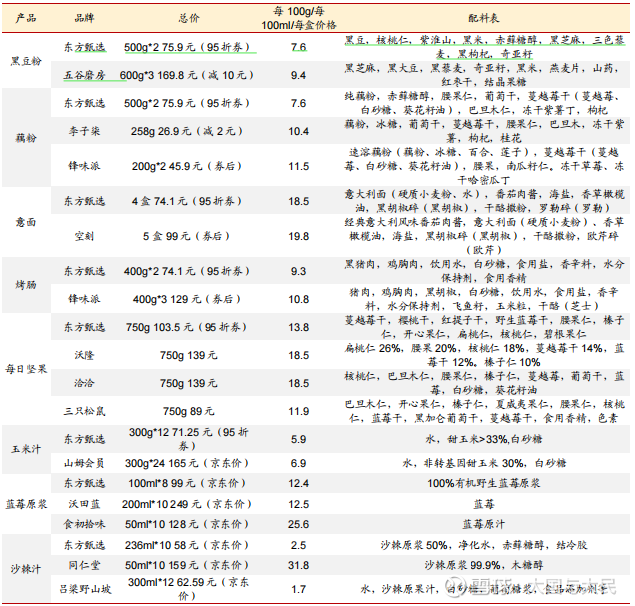Click the 空刻 brand cell

[x=84, y=236]
